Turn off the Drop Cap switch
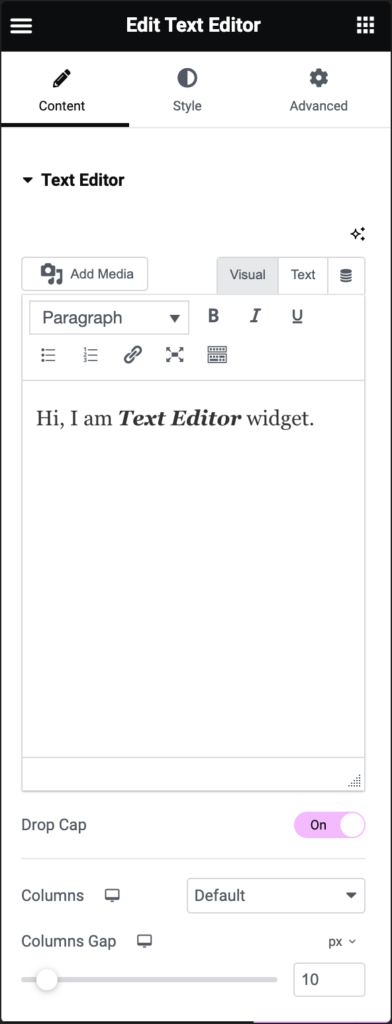 [329, 825]
